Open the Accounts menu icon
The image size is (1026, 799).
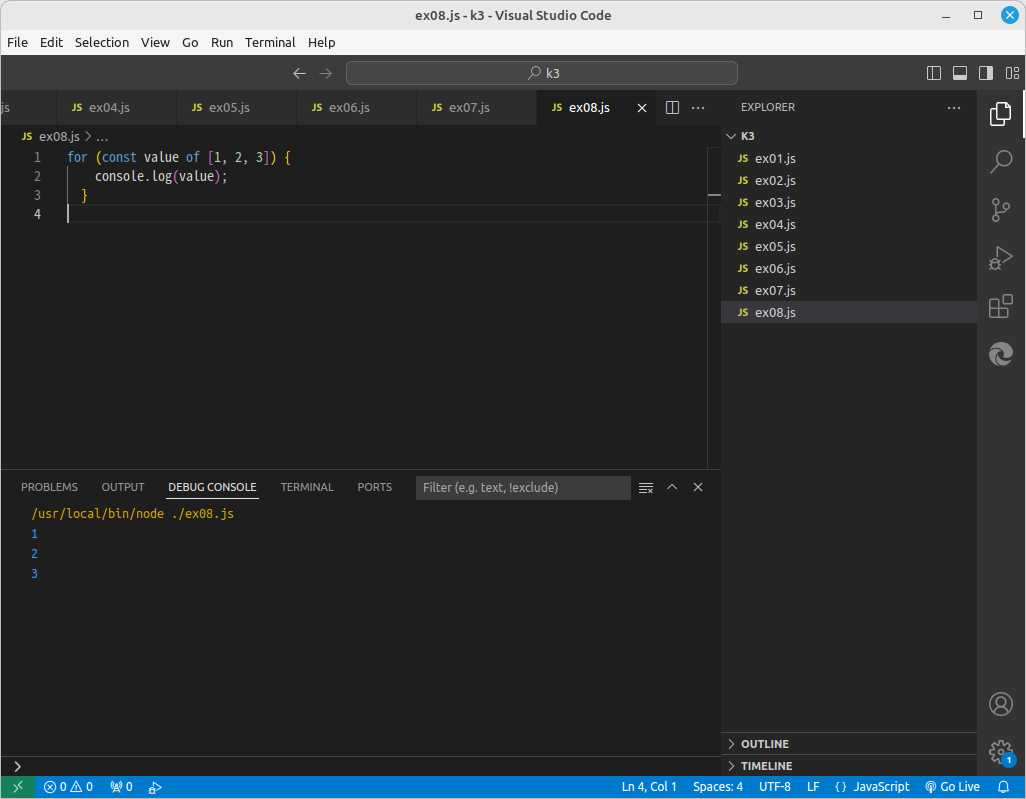[1000, 704]
